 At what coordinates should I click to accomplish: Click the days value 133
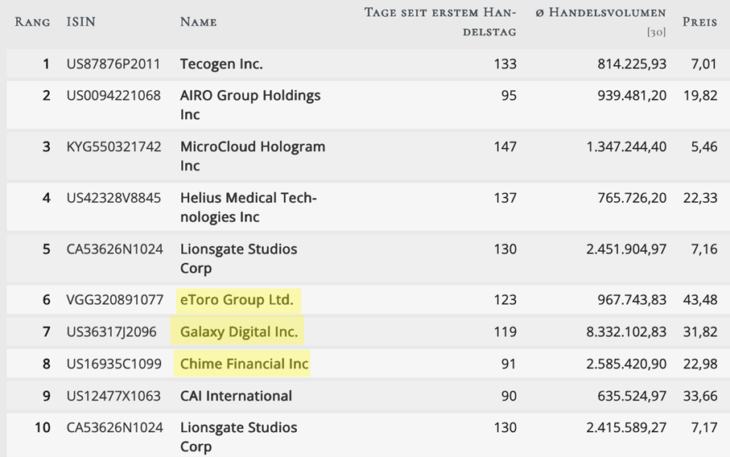click(x=505, y=64)
